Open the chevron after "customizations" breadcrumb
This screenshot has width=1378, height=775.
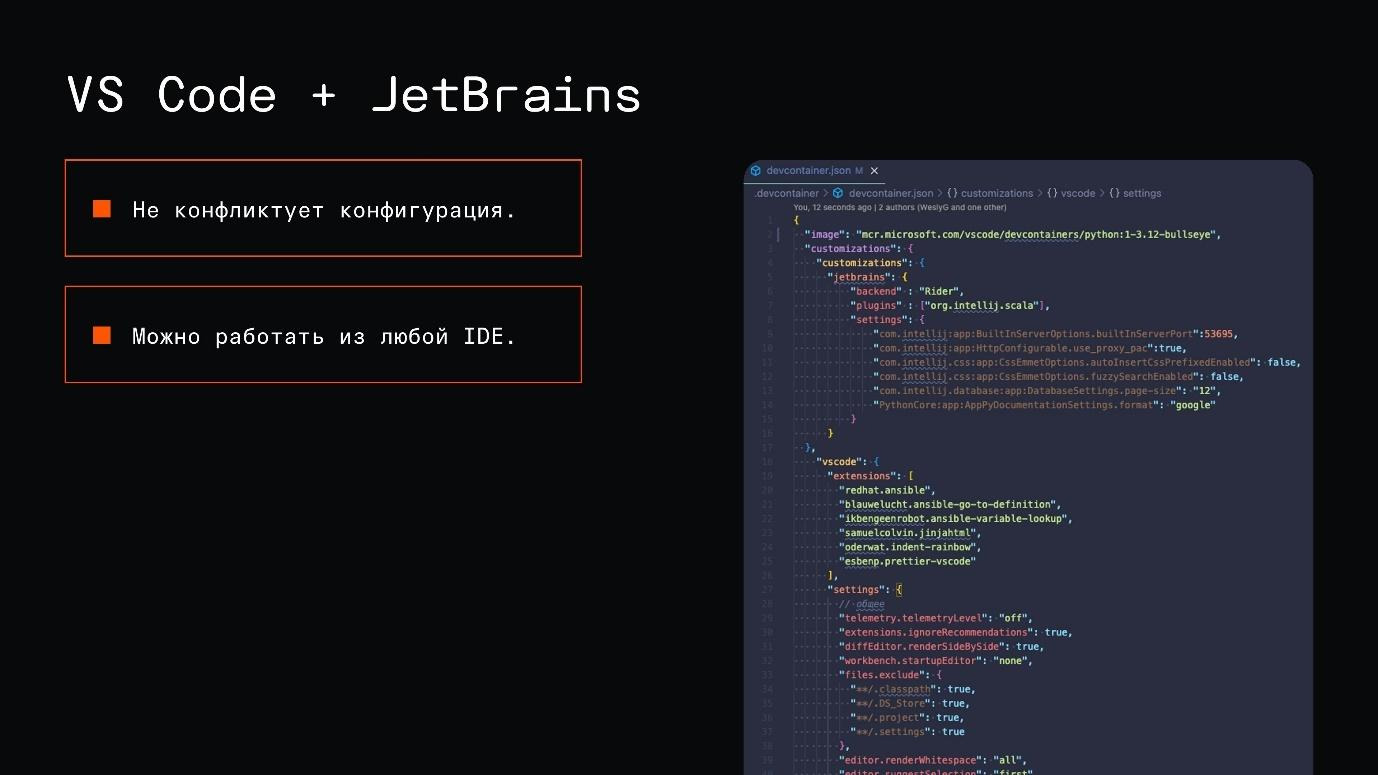click(1041, 193)
